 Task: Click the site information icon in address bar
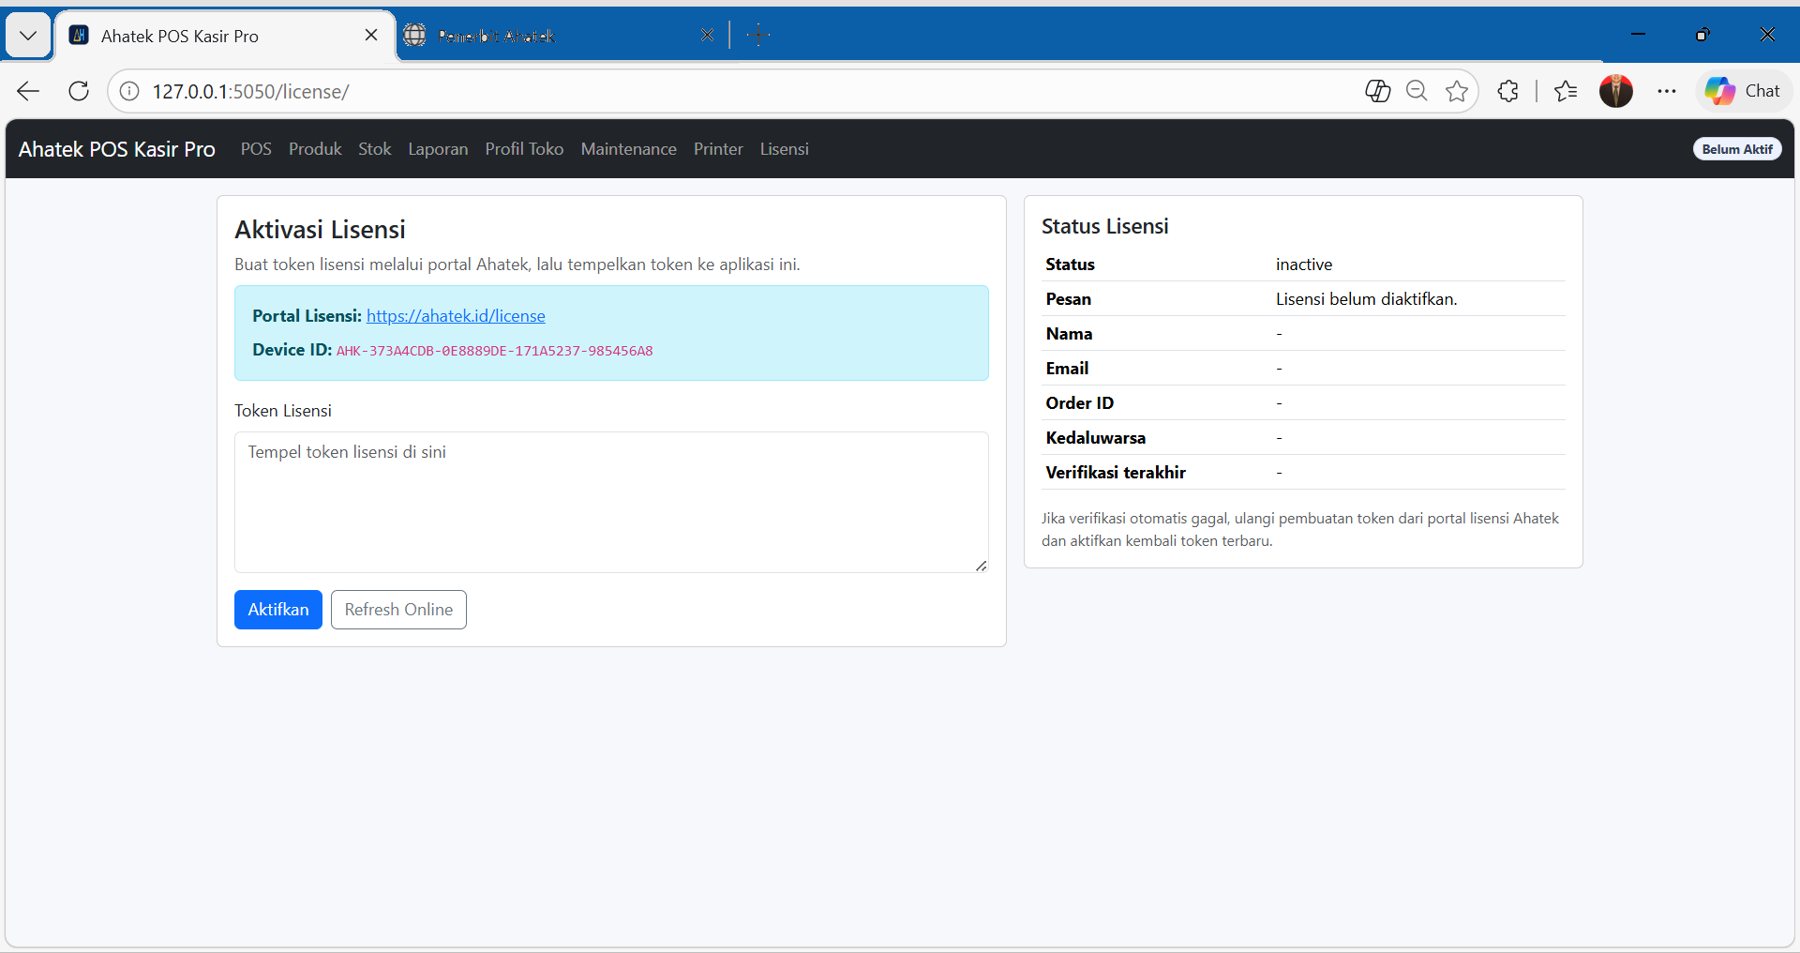(128, 91)
